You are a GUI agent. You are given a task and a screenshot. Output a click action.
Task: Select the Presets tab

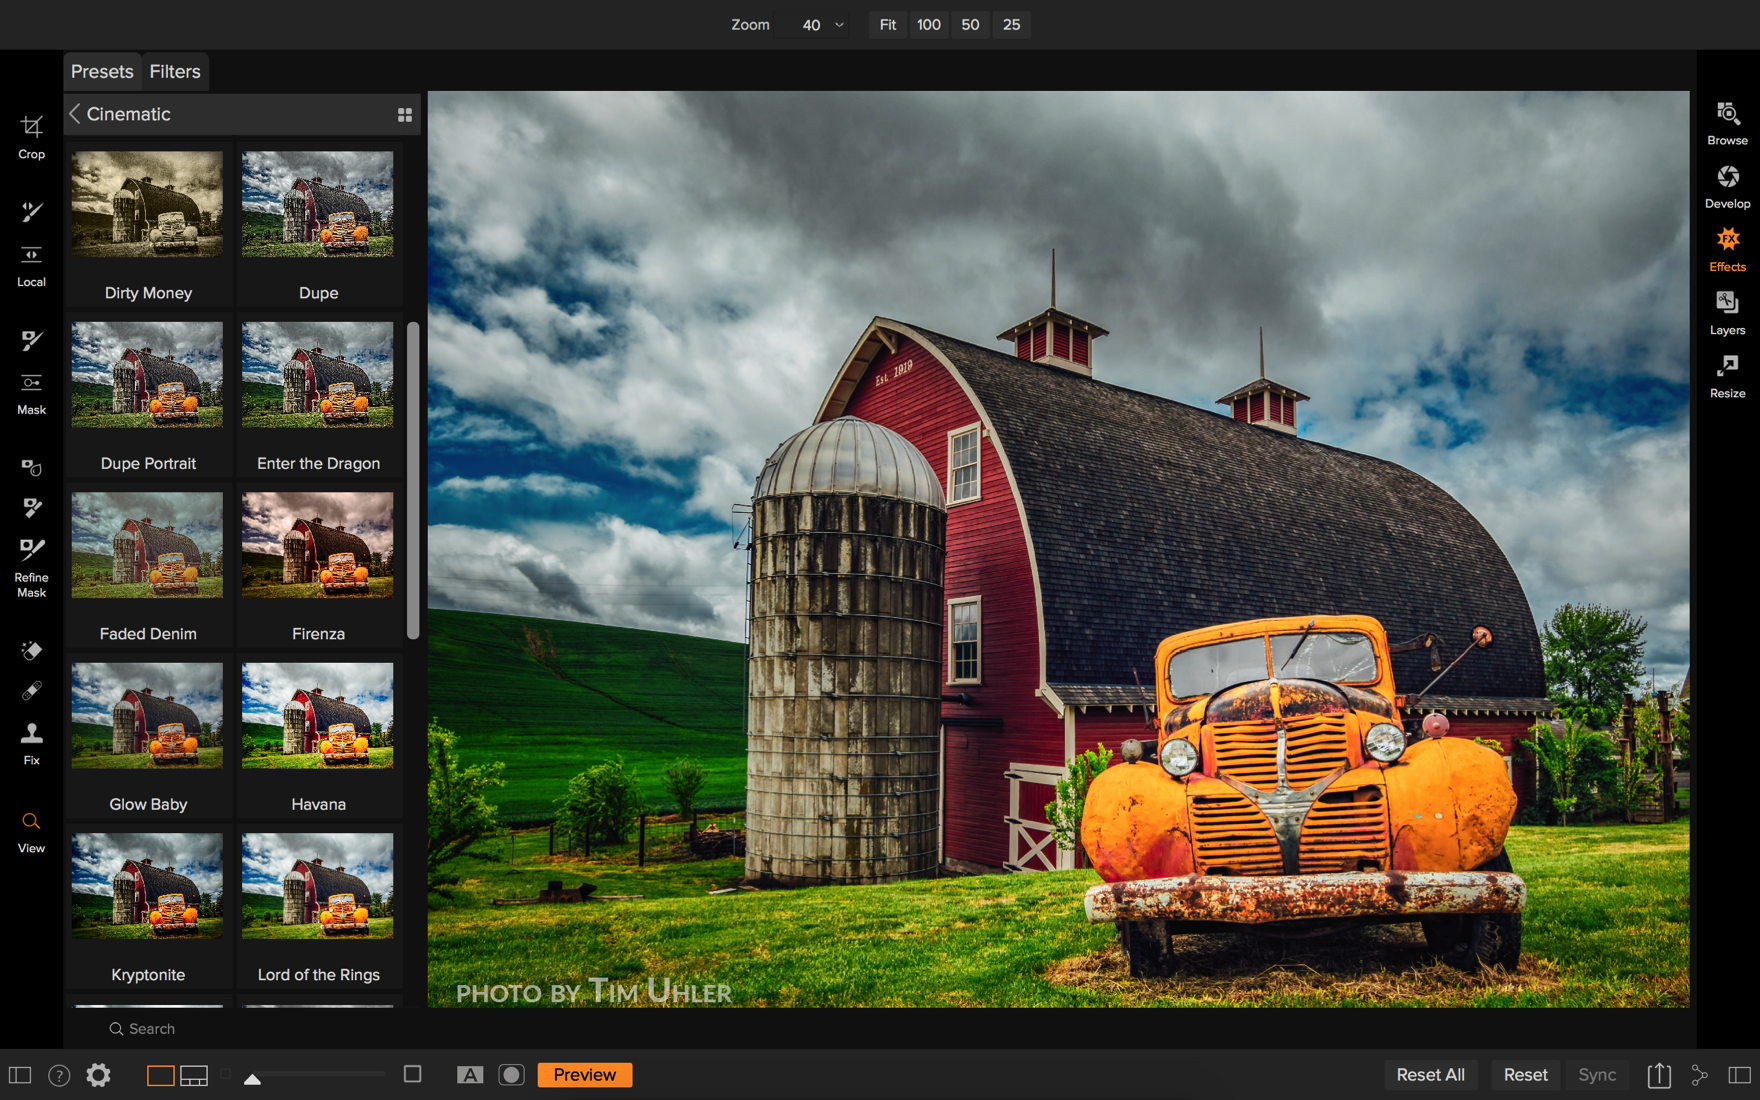102,72
